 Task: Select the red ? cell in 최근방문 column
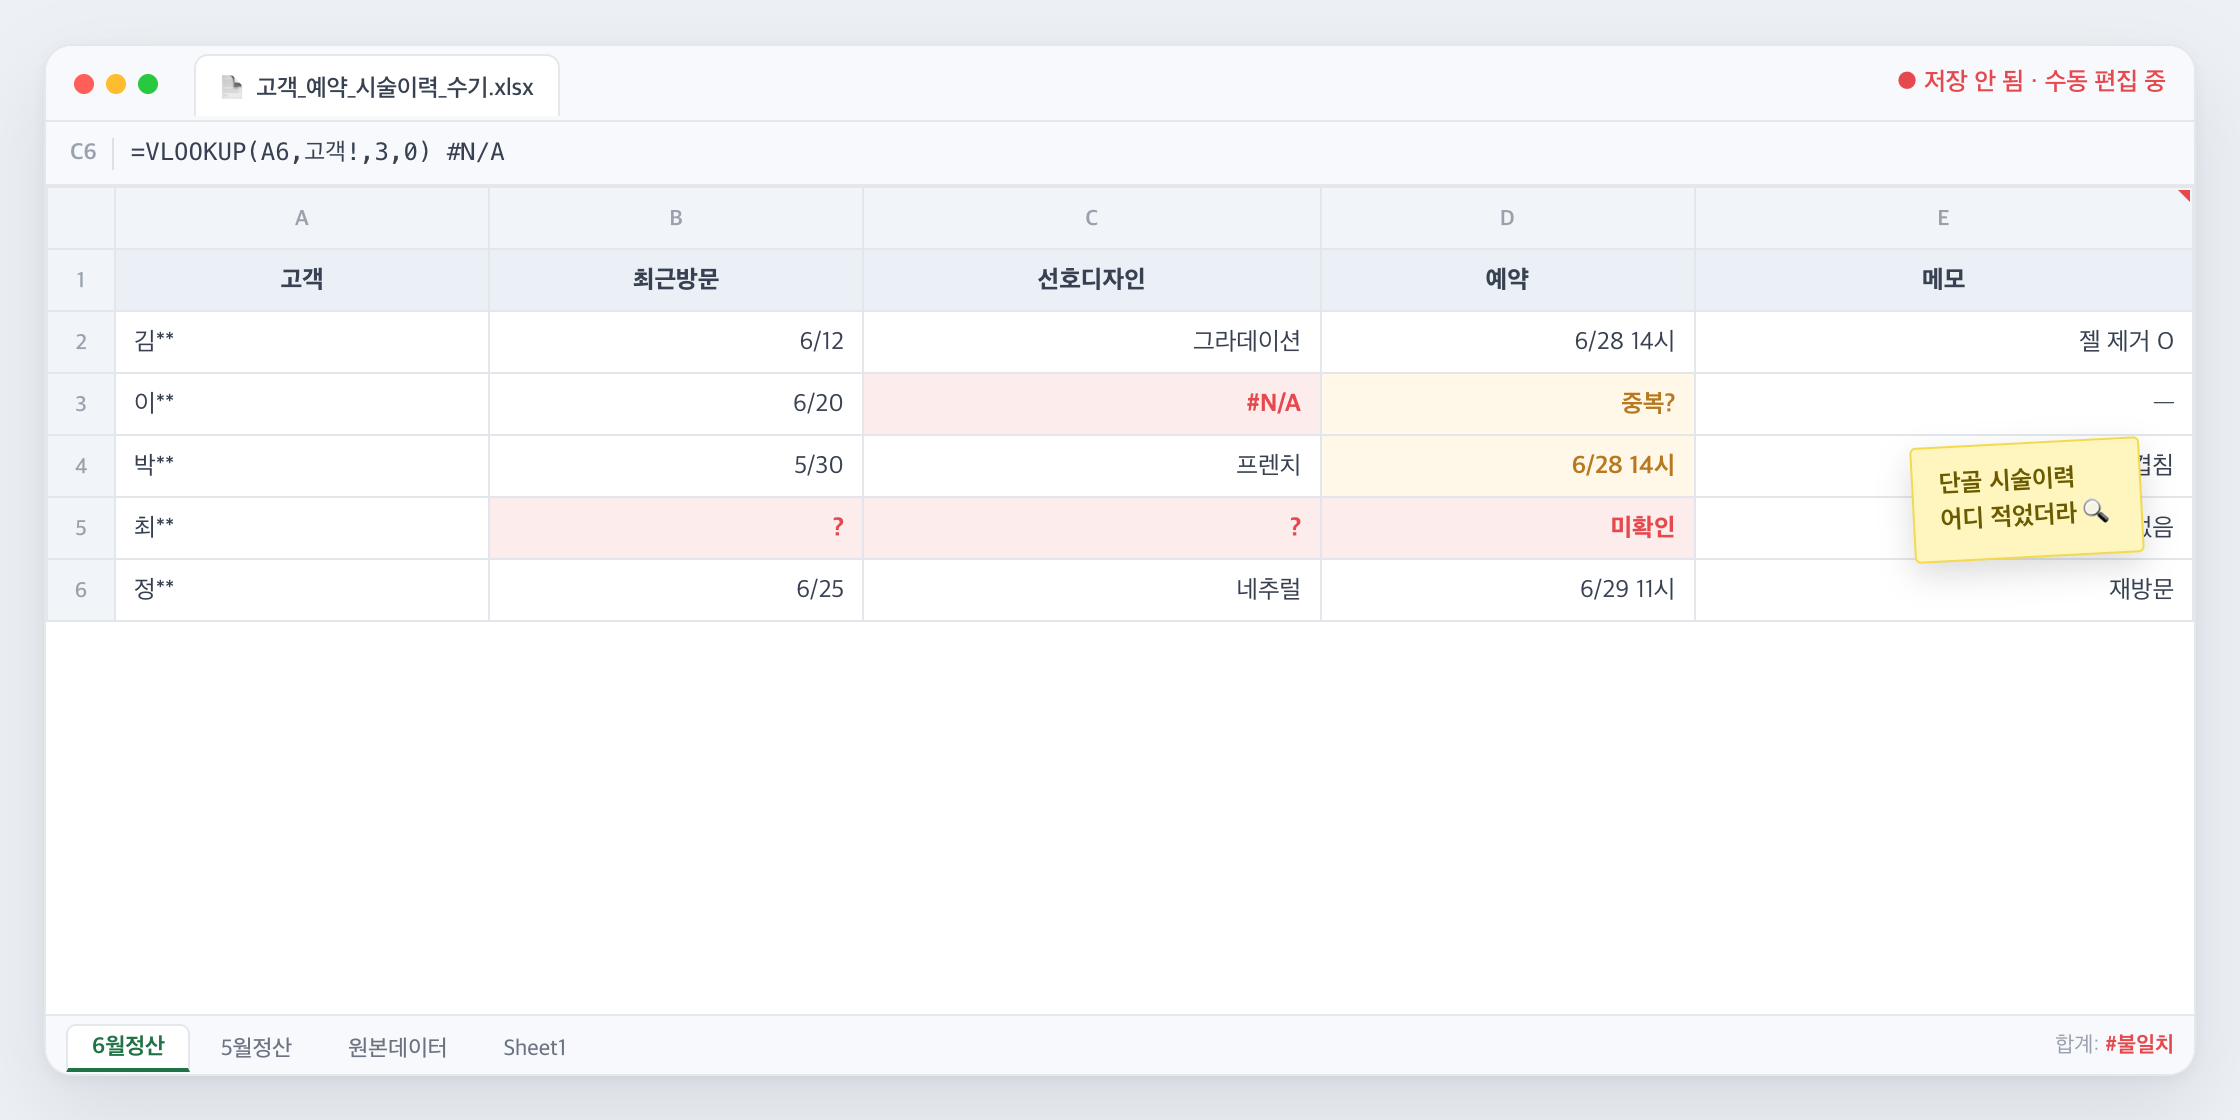click(676, 528)
